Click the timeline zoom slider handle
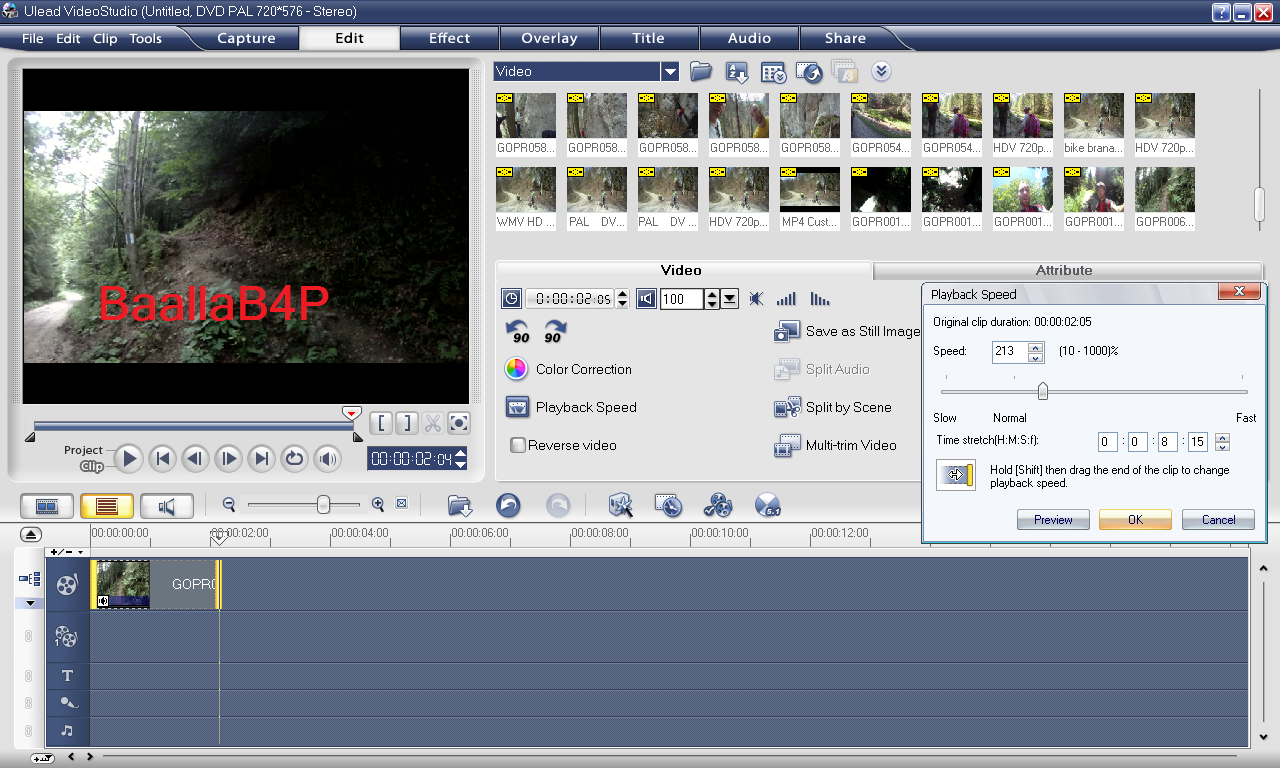The image size is (1280, 768). click(x=323, y=505)
